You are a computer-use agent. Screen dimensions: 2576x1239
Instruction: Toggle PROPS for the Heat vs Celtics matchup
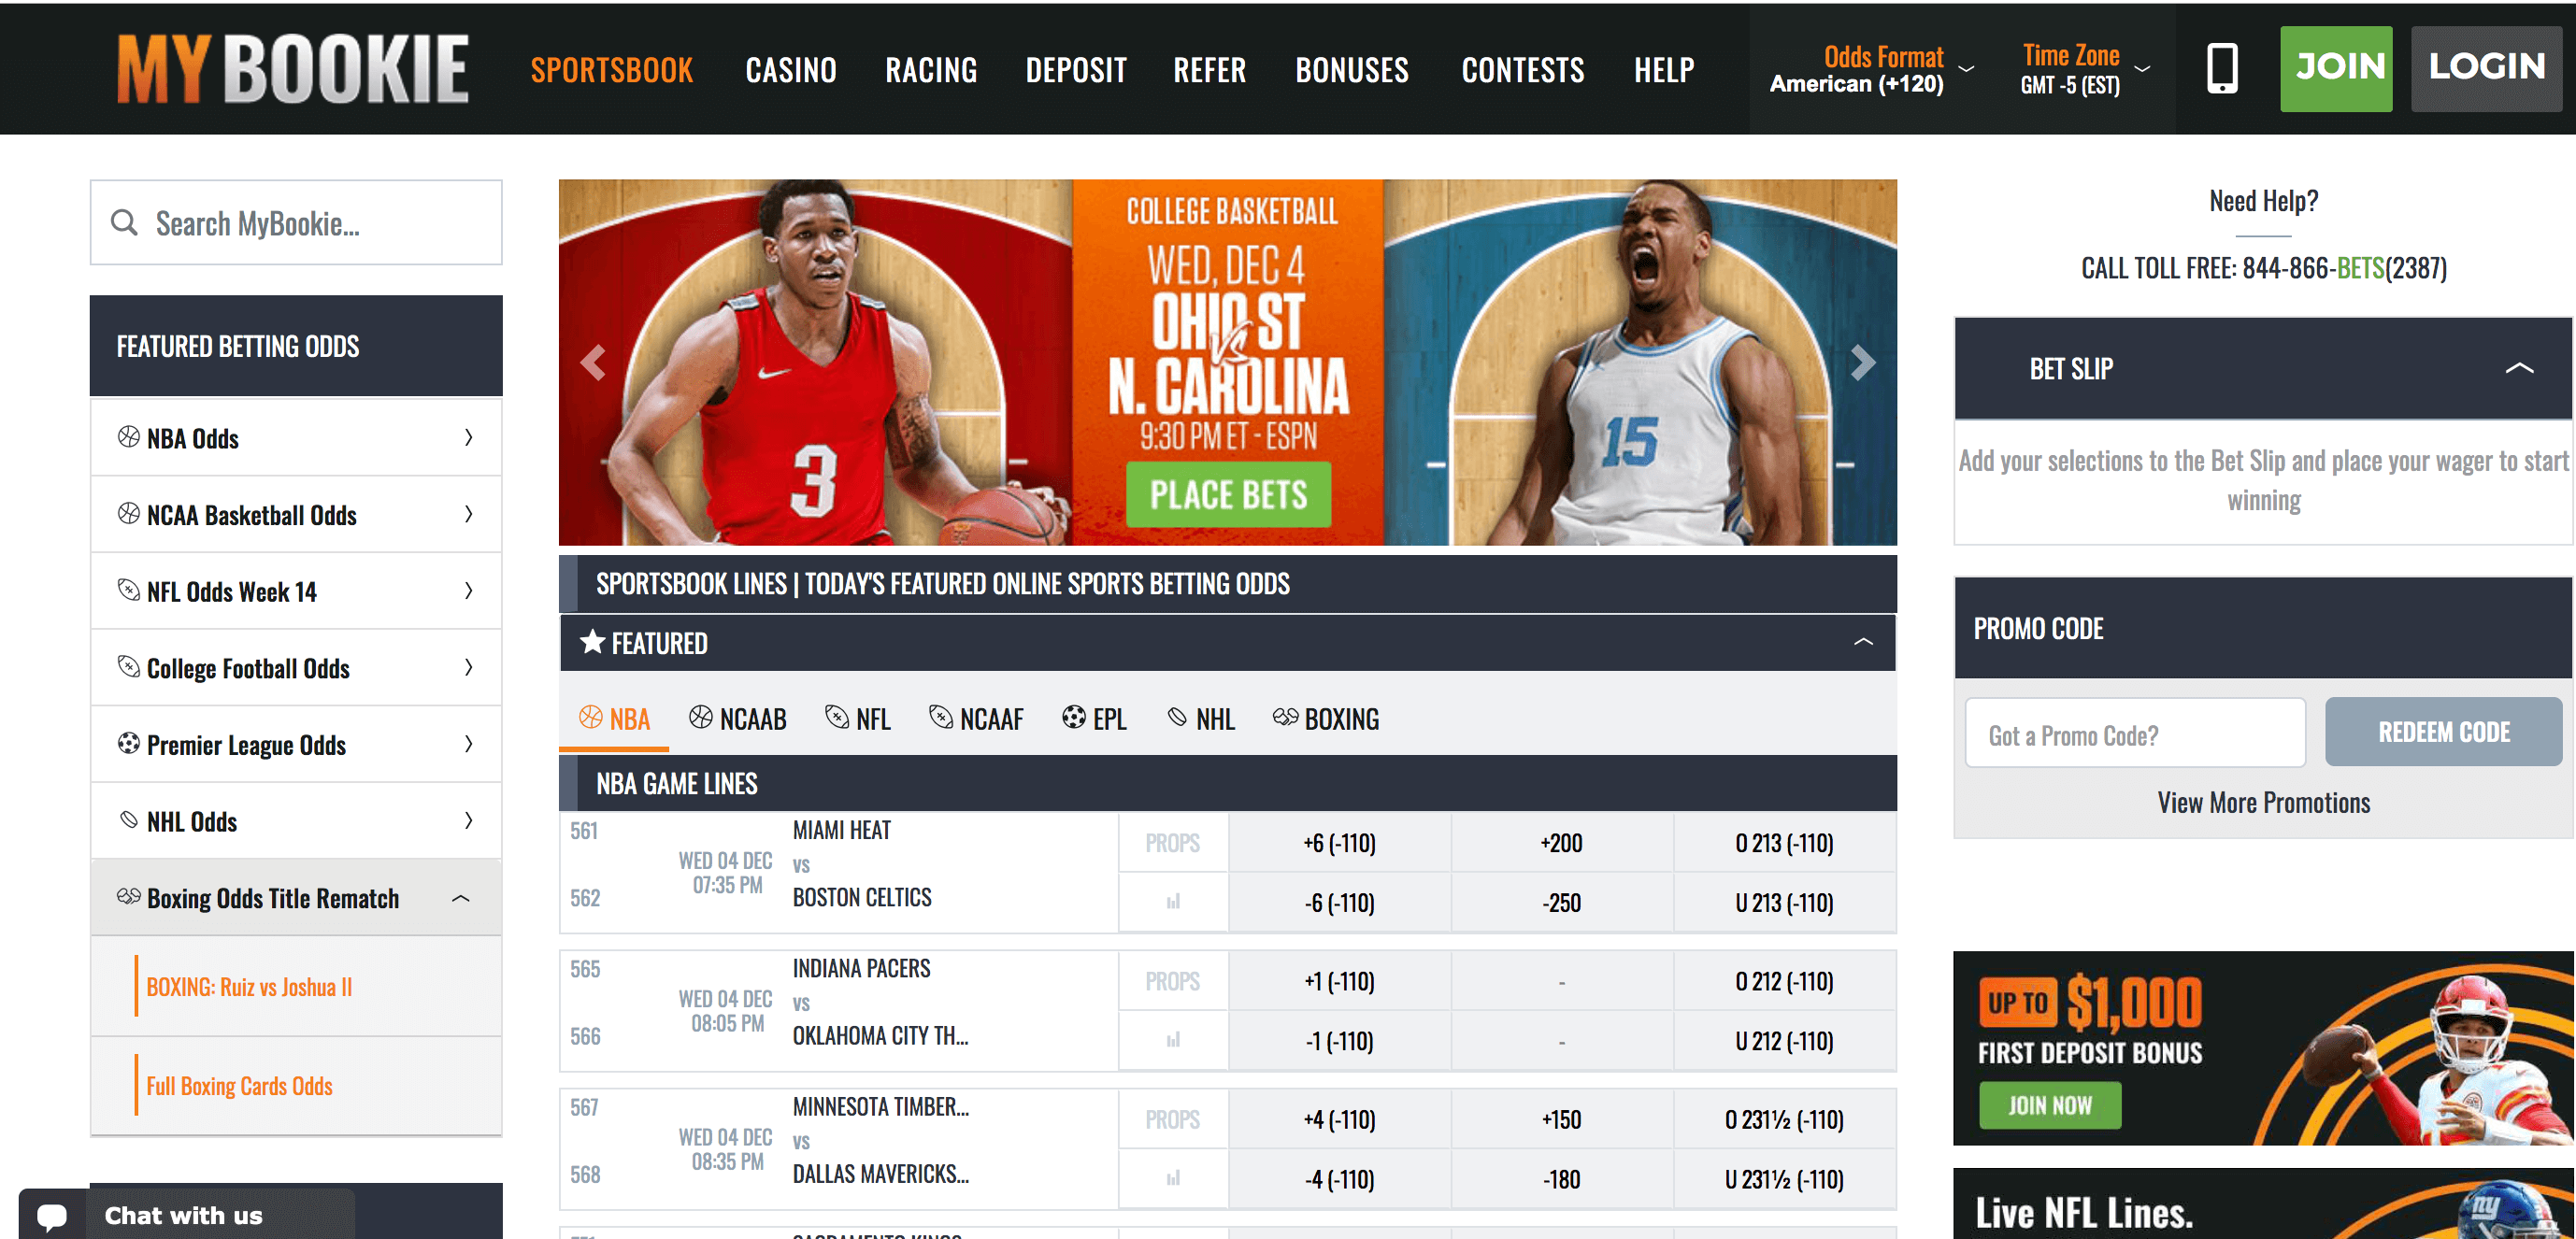[1172, 842]
